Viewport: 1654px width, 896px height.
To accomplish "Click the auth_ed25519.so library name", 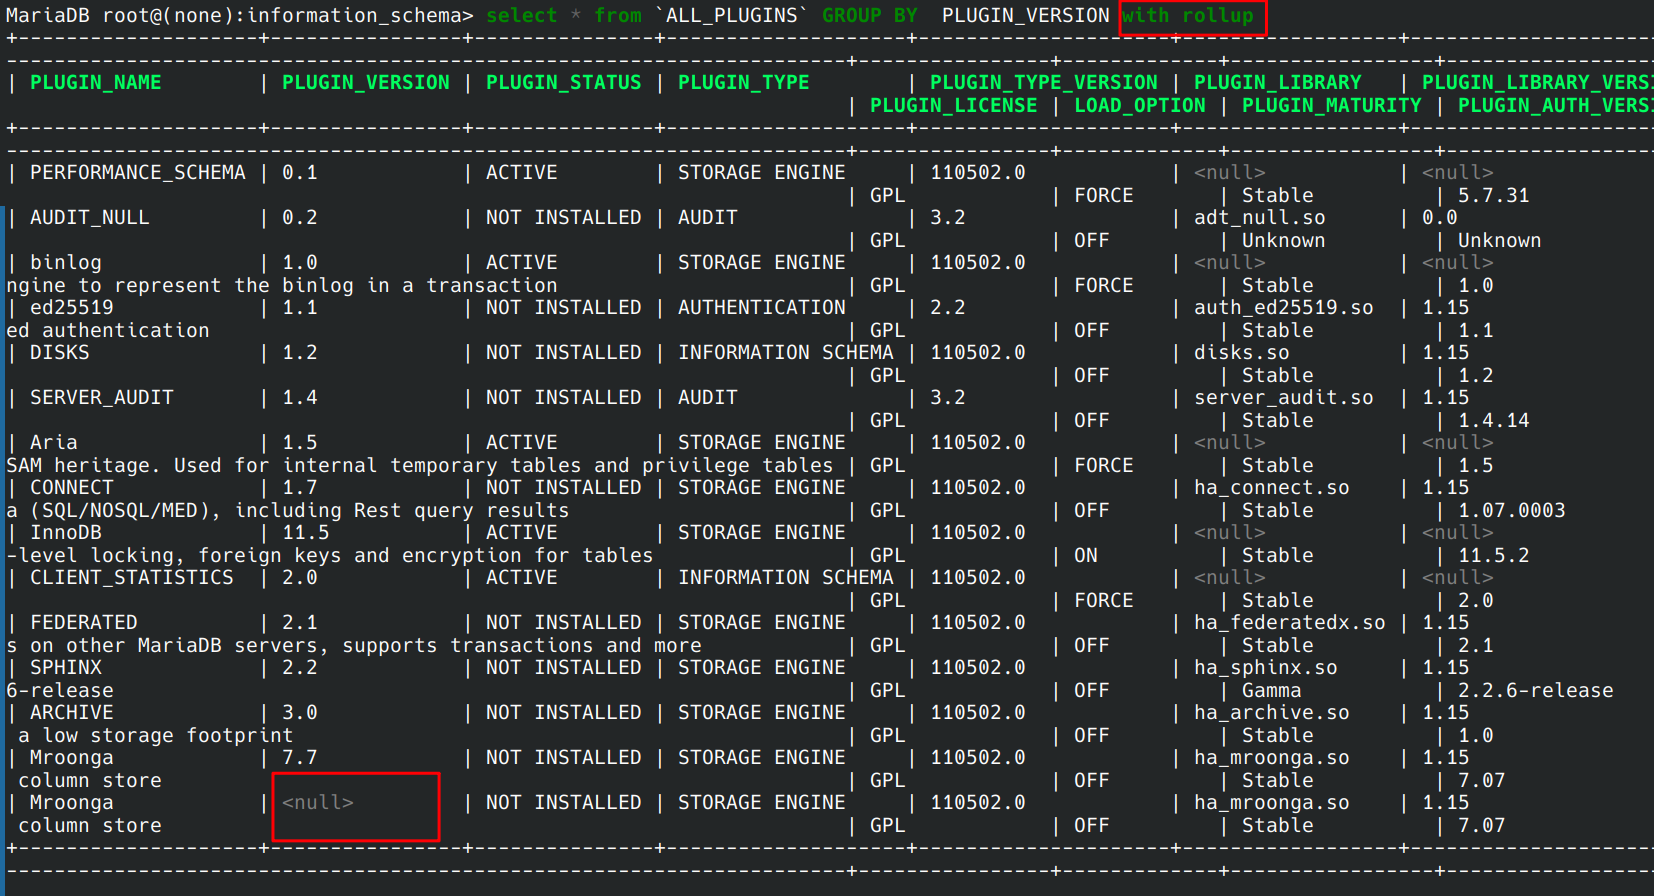I will click(1284, 308).
